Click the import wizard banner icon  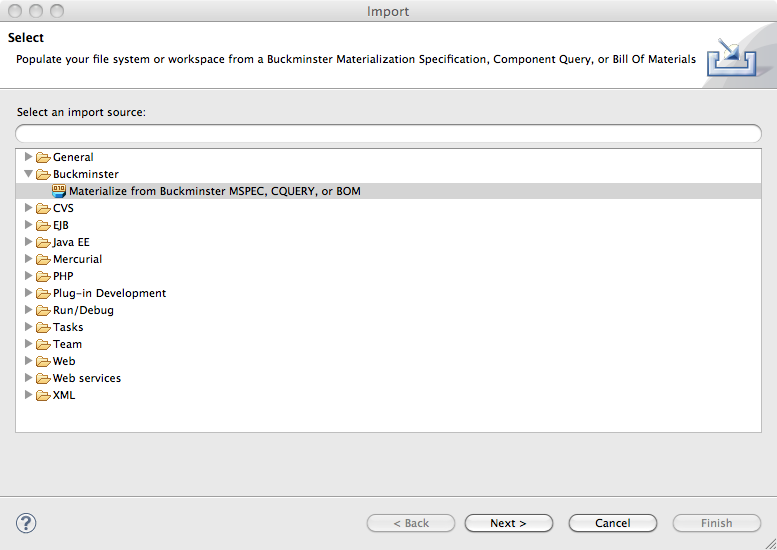731,57
